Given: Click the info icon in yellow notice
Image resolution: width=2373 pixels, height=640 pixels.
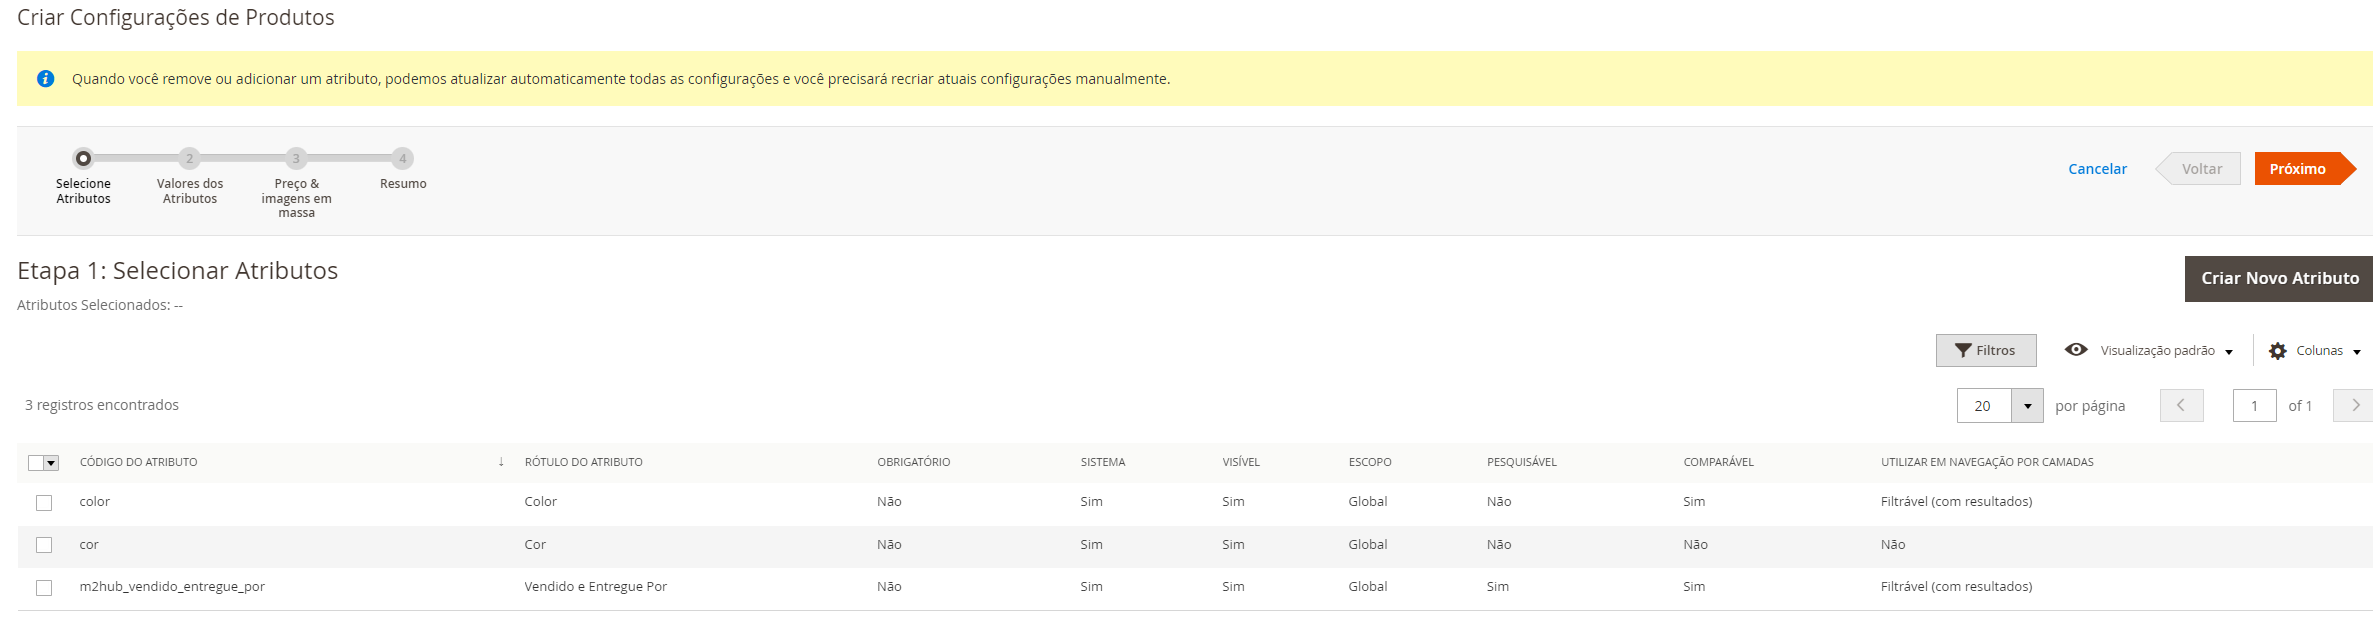Looking at the screenshot, I should click(x=45, y=79).
